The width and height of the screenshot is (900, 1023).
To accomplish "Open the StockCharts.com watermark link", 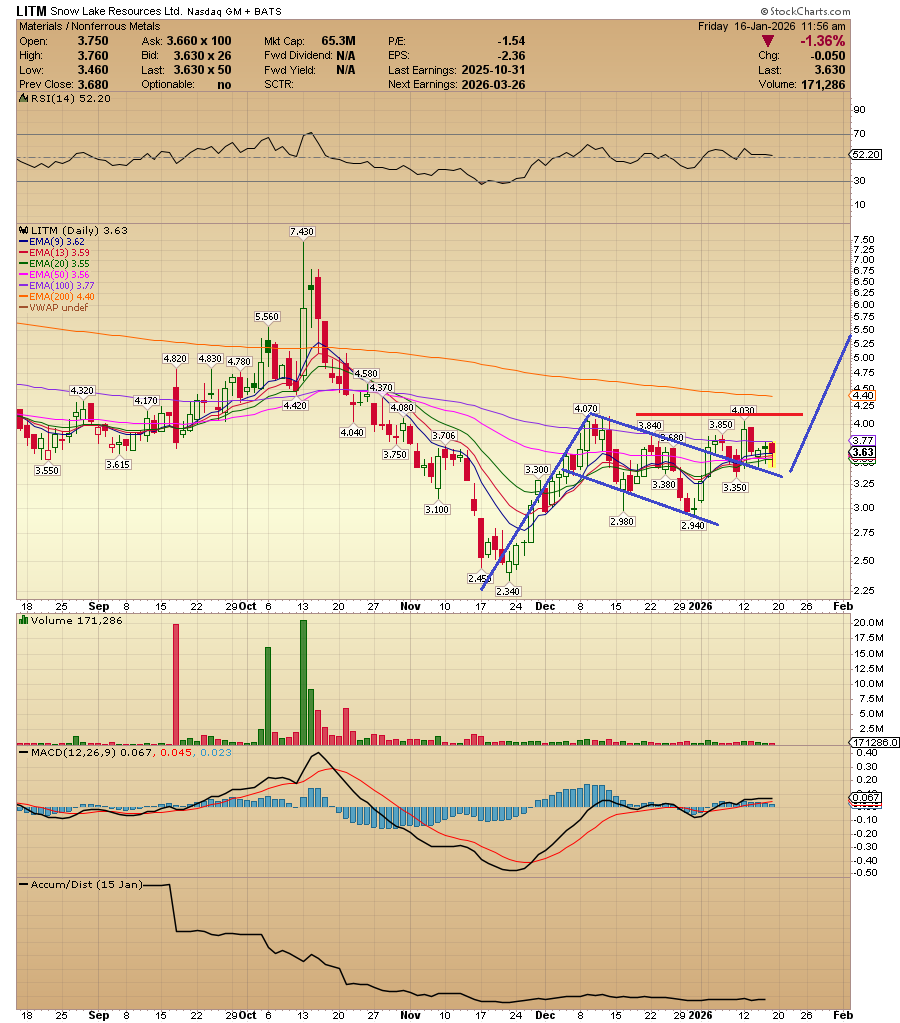I will click(805, 11).
